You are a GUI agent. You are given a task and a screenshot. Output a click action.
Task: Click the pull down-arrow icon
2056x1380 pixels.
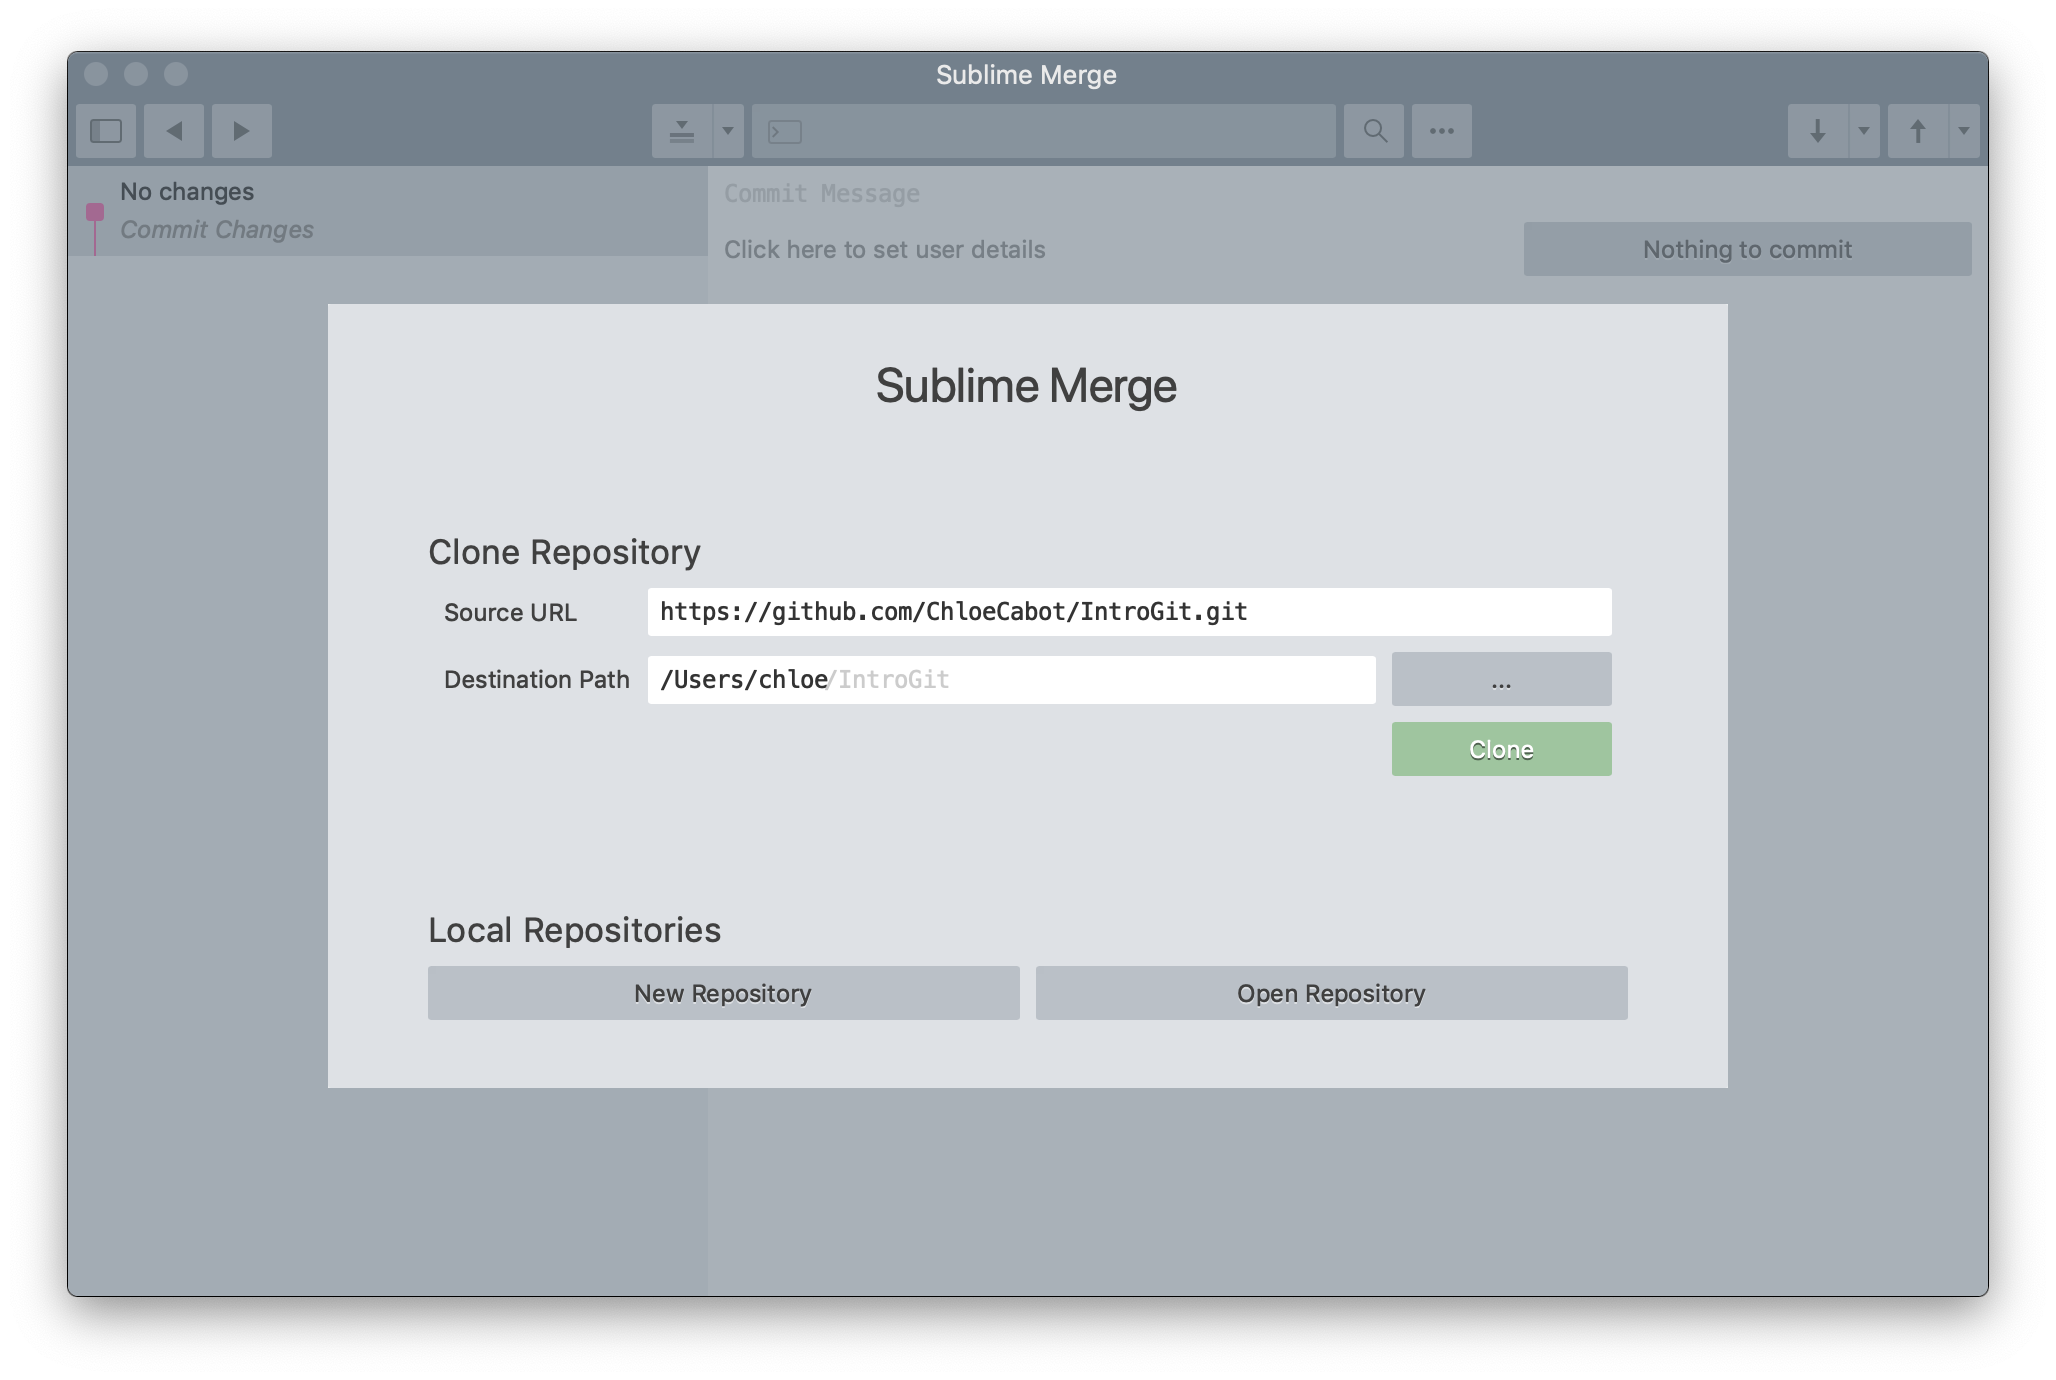click(1818, 131)
